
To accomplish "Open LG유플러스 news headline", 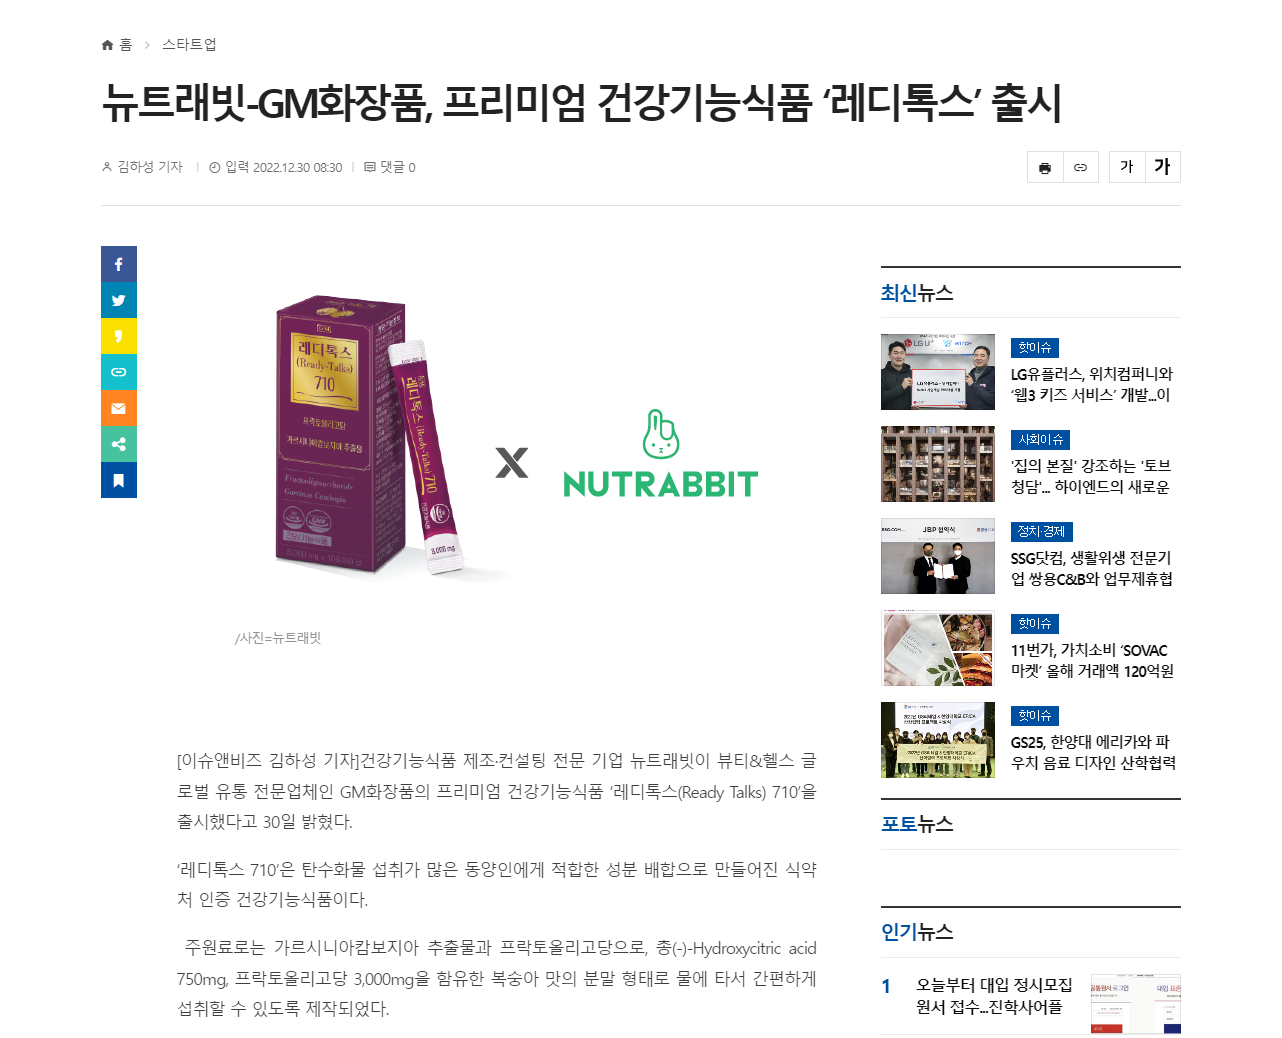I will (1092, 384).
